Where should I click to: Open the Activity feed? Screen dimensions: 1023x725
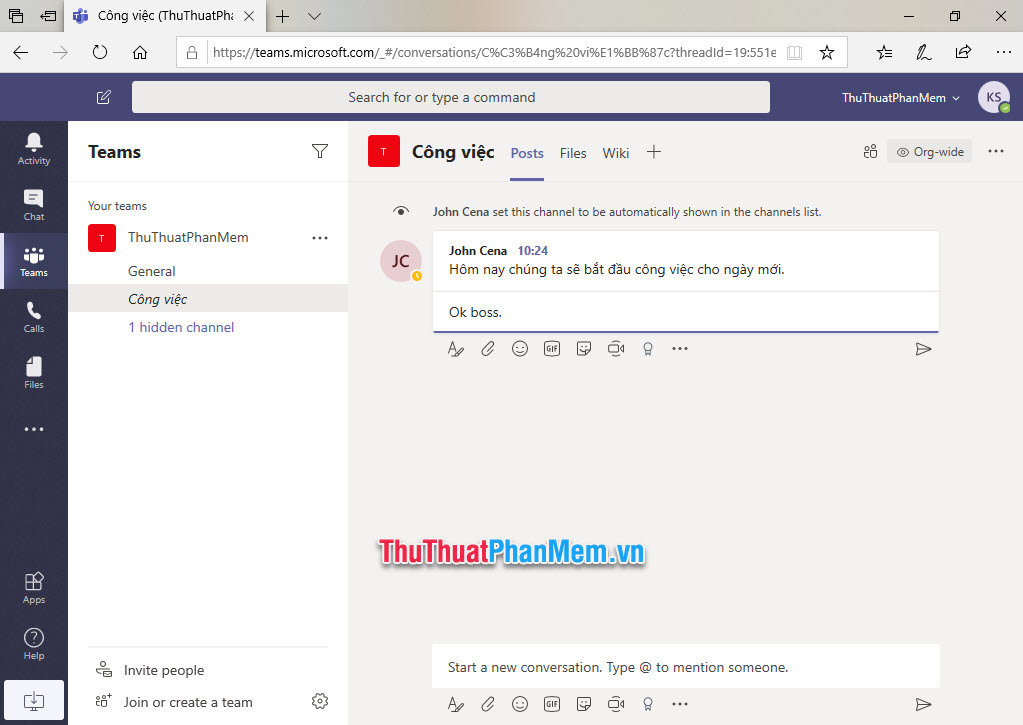(33, 149)
